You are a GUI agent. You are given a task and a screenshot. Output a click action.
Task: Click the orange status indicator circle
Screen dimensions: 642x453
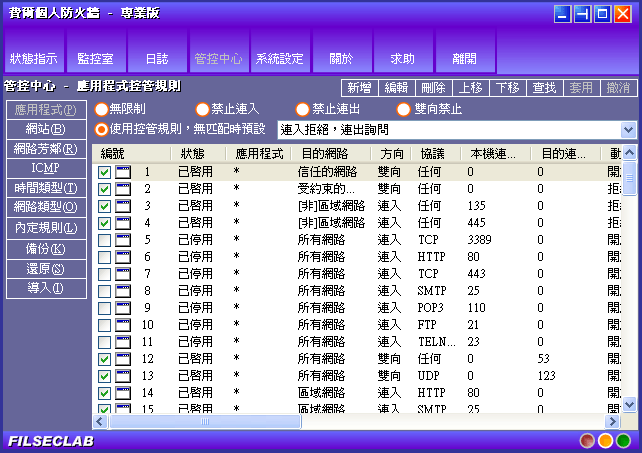(x=605, y=441)
